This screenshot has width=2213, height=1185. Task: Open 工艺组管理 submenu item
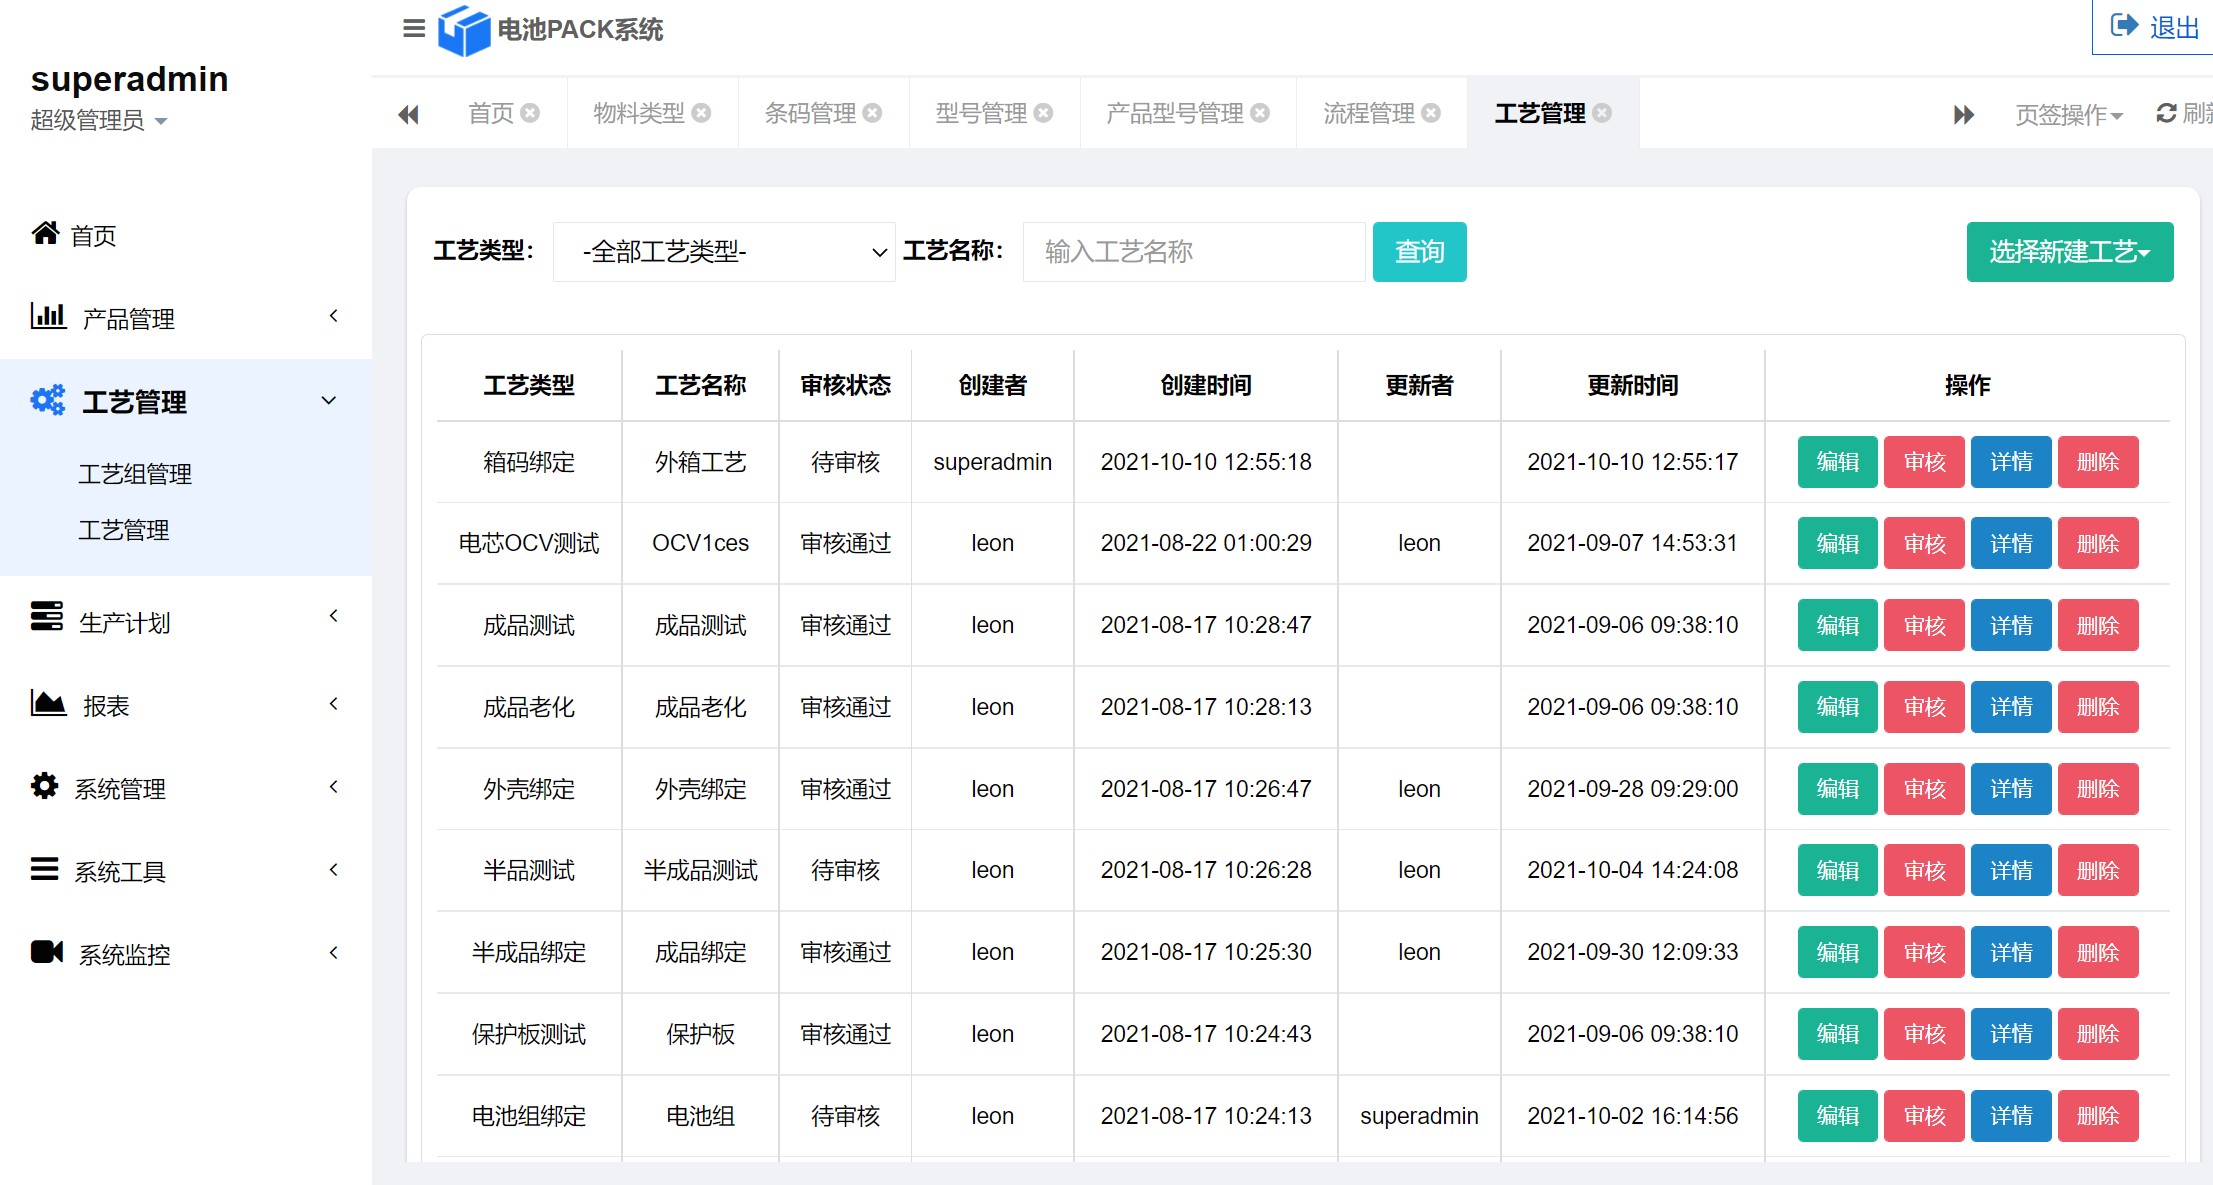click(x=135, y=473)
